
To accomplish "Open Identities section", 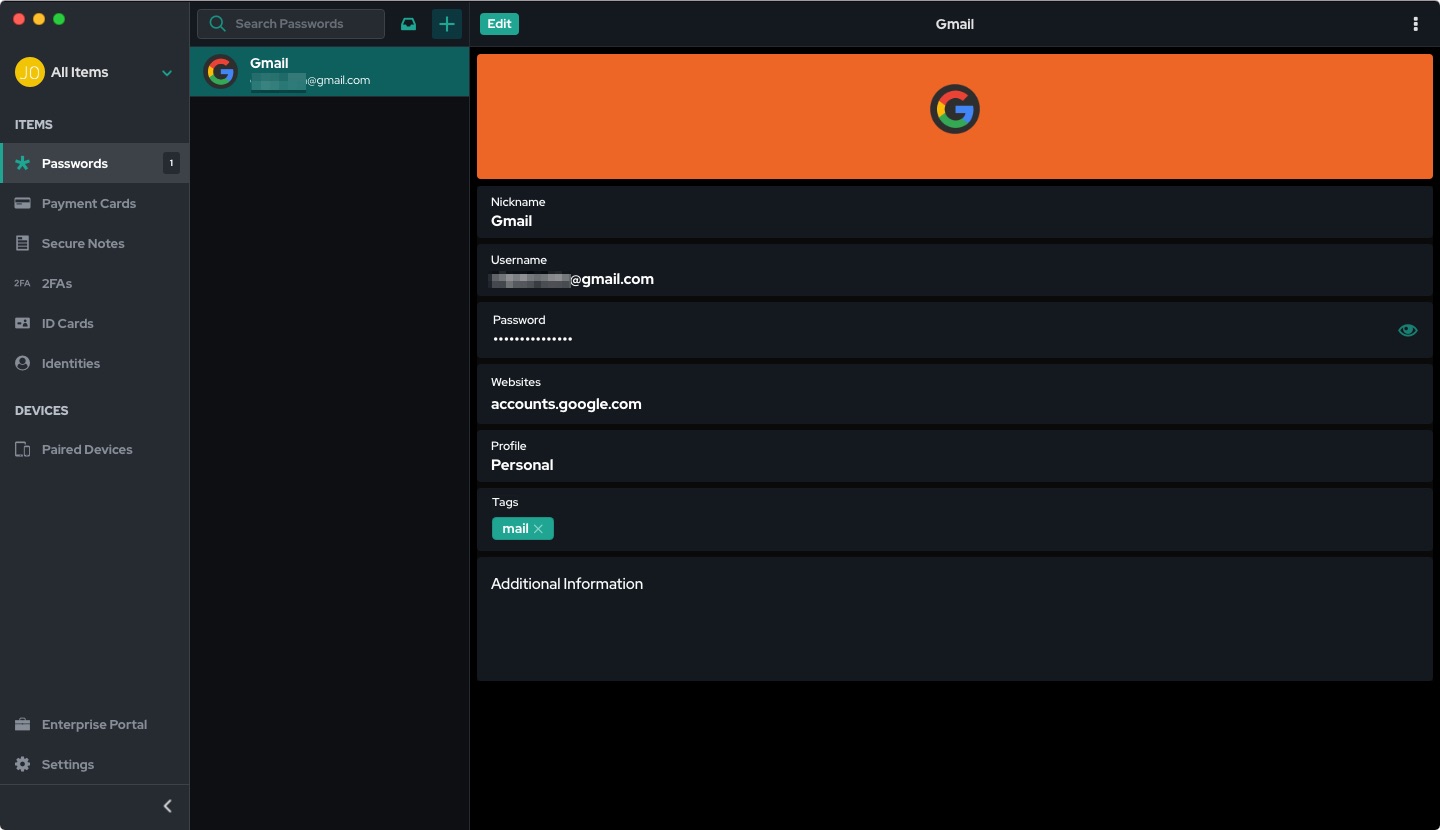I will pos(95,363).
